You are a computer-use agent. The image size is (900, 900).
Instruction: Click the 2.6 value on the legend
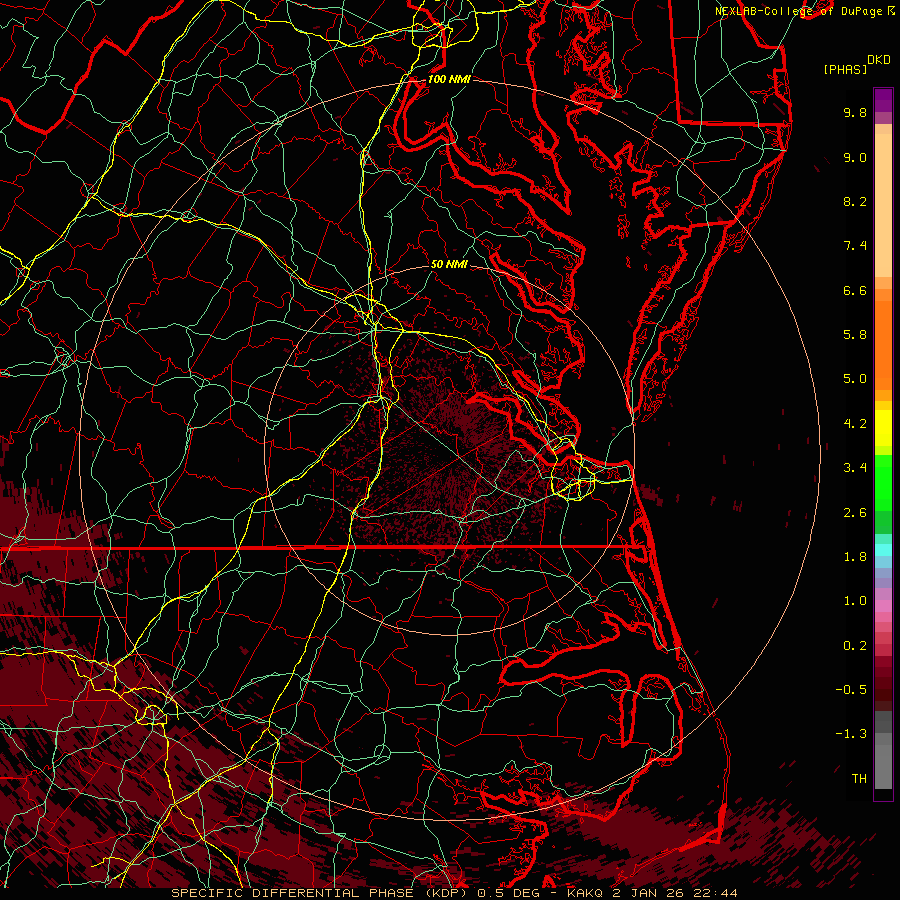(855, 513)
